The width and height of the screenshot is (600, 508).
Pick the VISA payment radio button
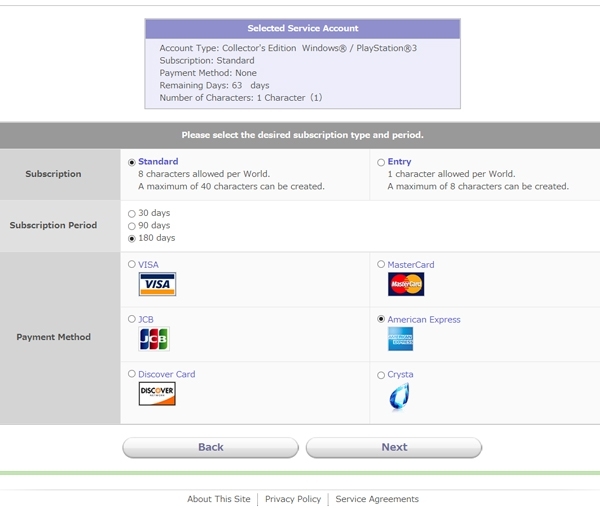[132, 264]
